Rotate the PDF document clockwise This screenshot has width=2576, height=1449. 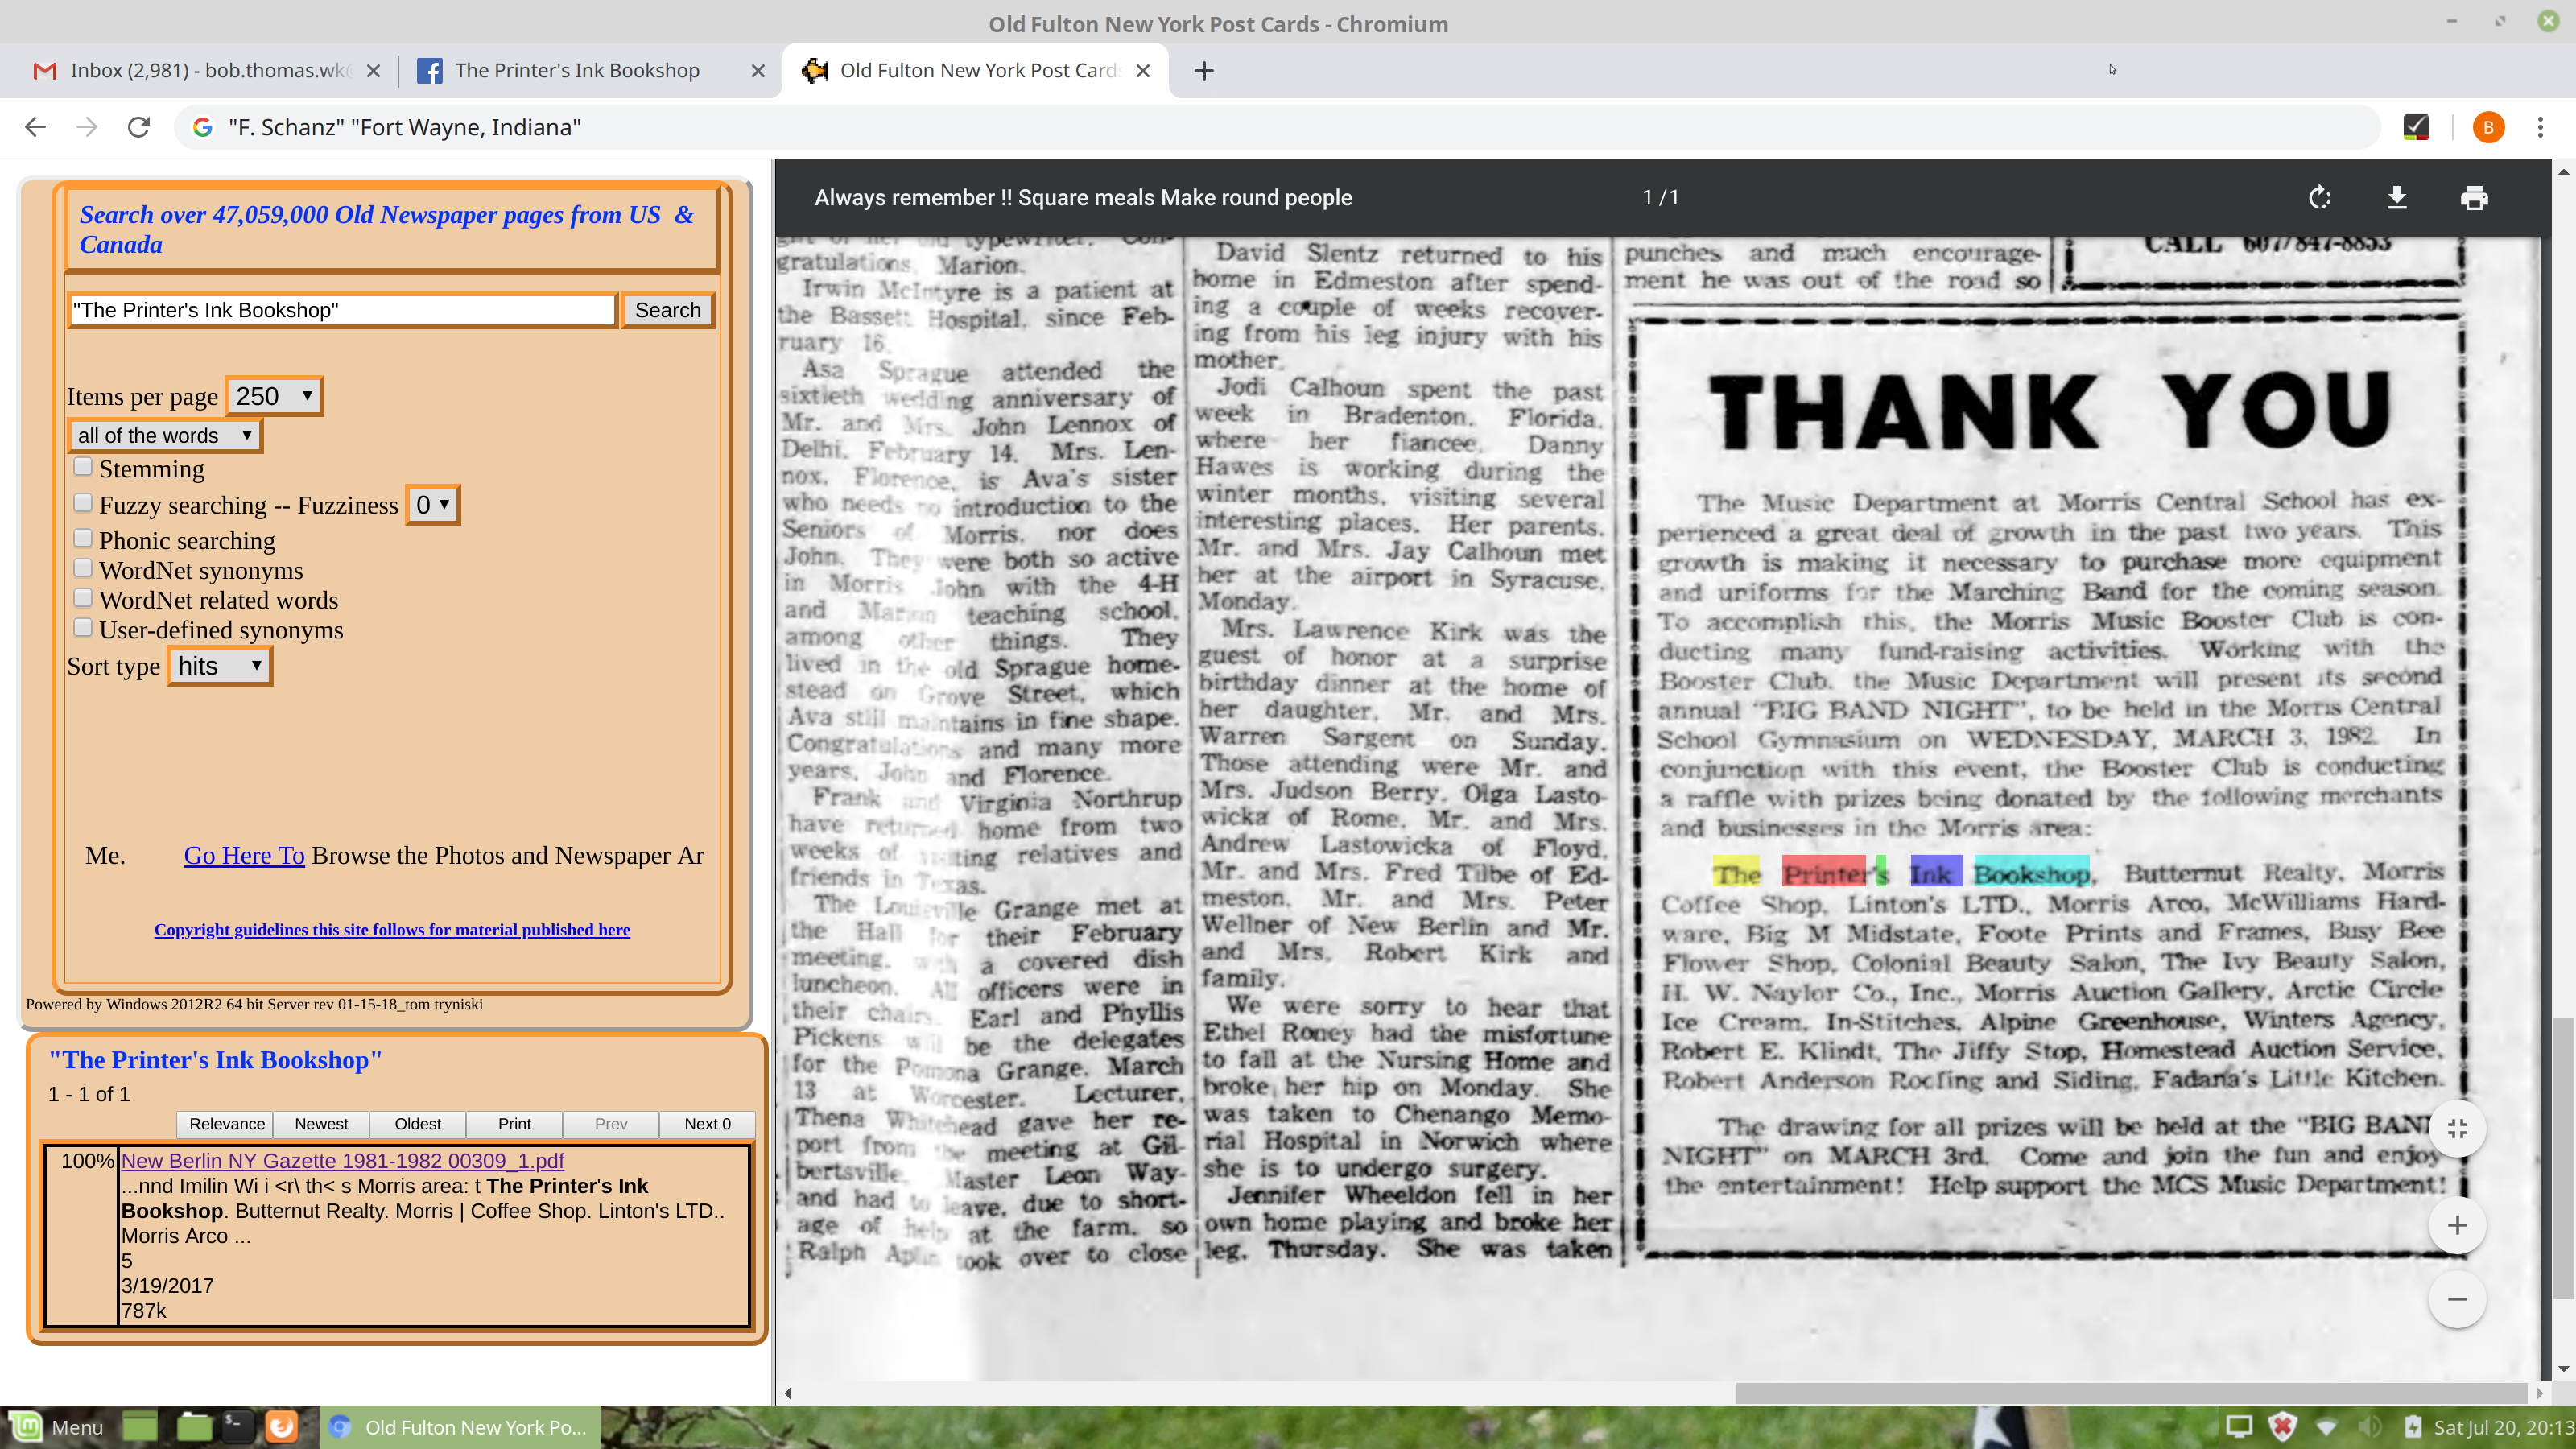click(2320, 198)
